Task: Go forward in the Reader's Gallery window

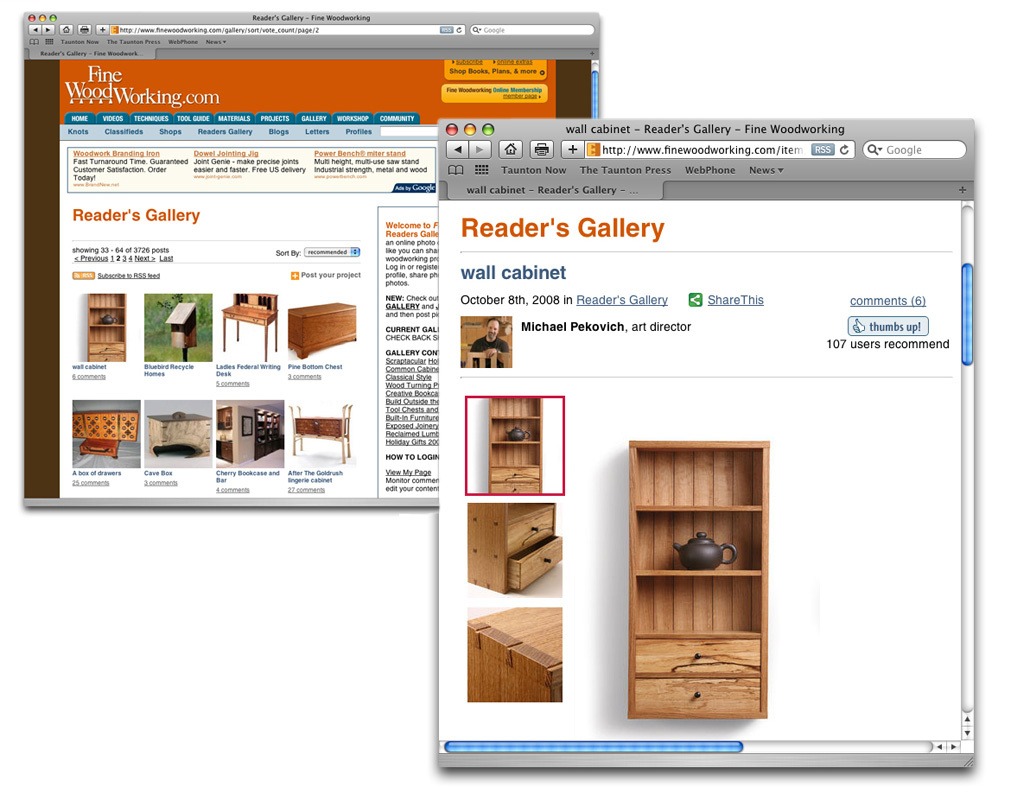Action: click(x=47, y=30)
